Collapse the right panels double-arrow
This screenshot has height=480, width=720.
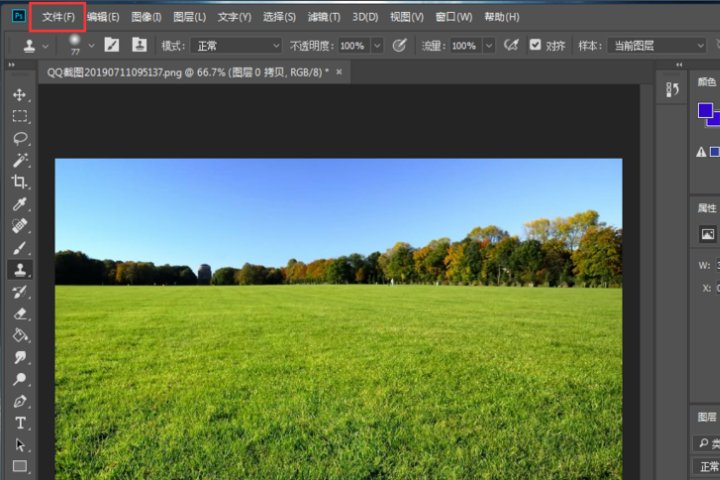click(x=679, y=65)
